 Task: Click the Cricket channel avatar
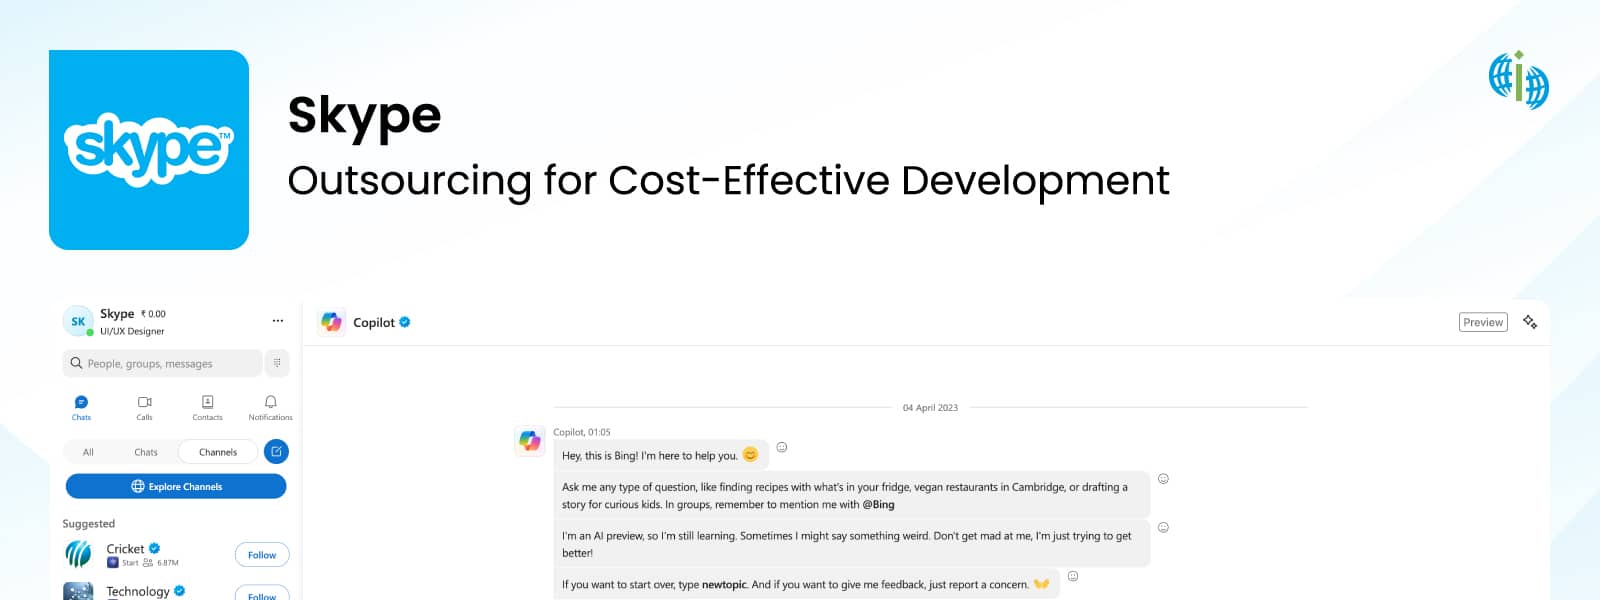[78, 554]
